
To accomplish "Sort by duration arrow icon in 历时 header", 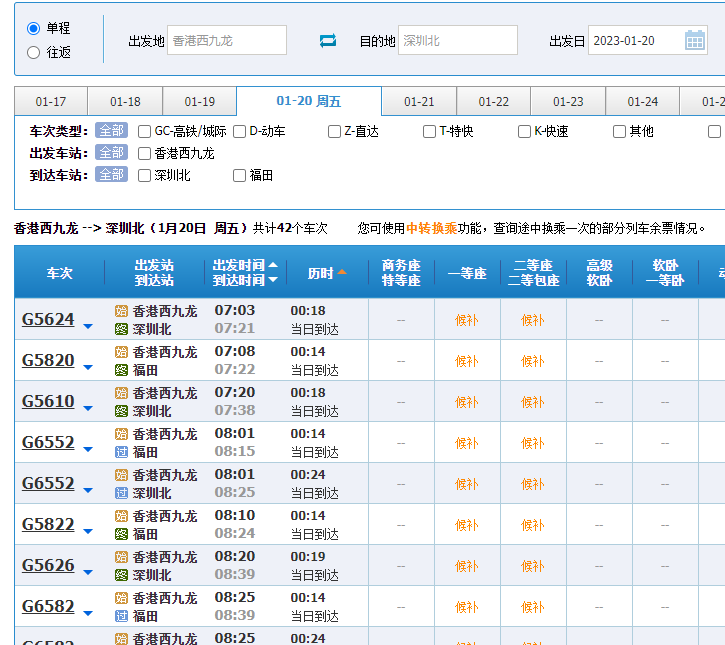I will 342,272.
